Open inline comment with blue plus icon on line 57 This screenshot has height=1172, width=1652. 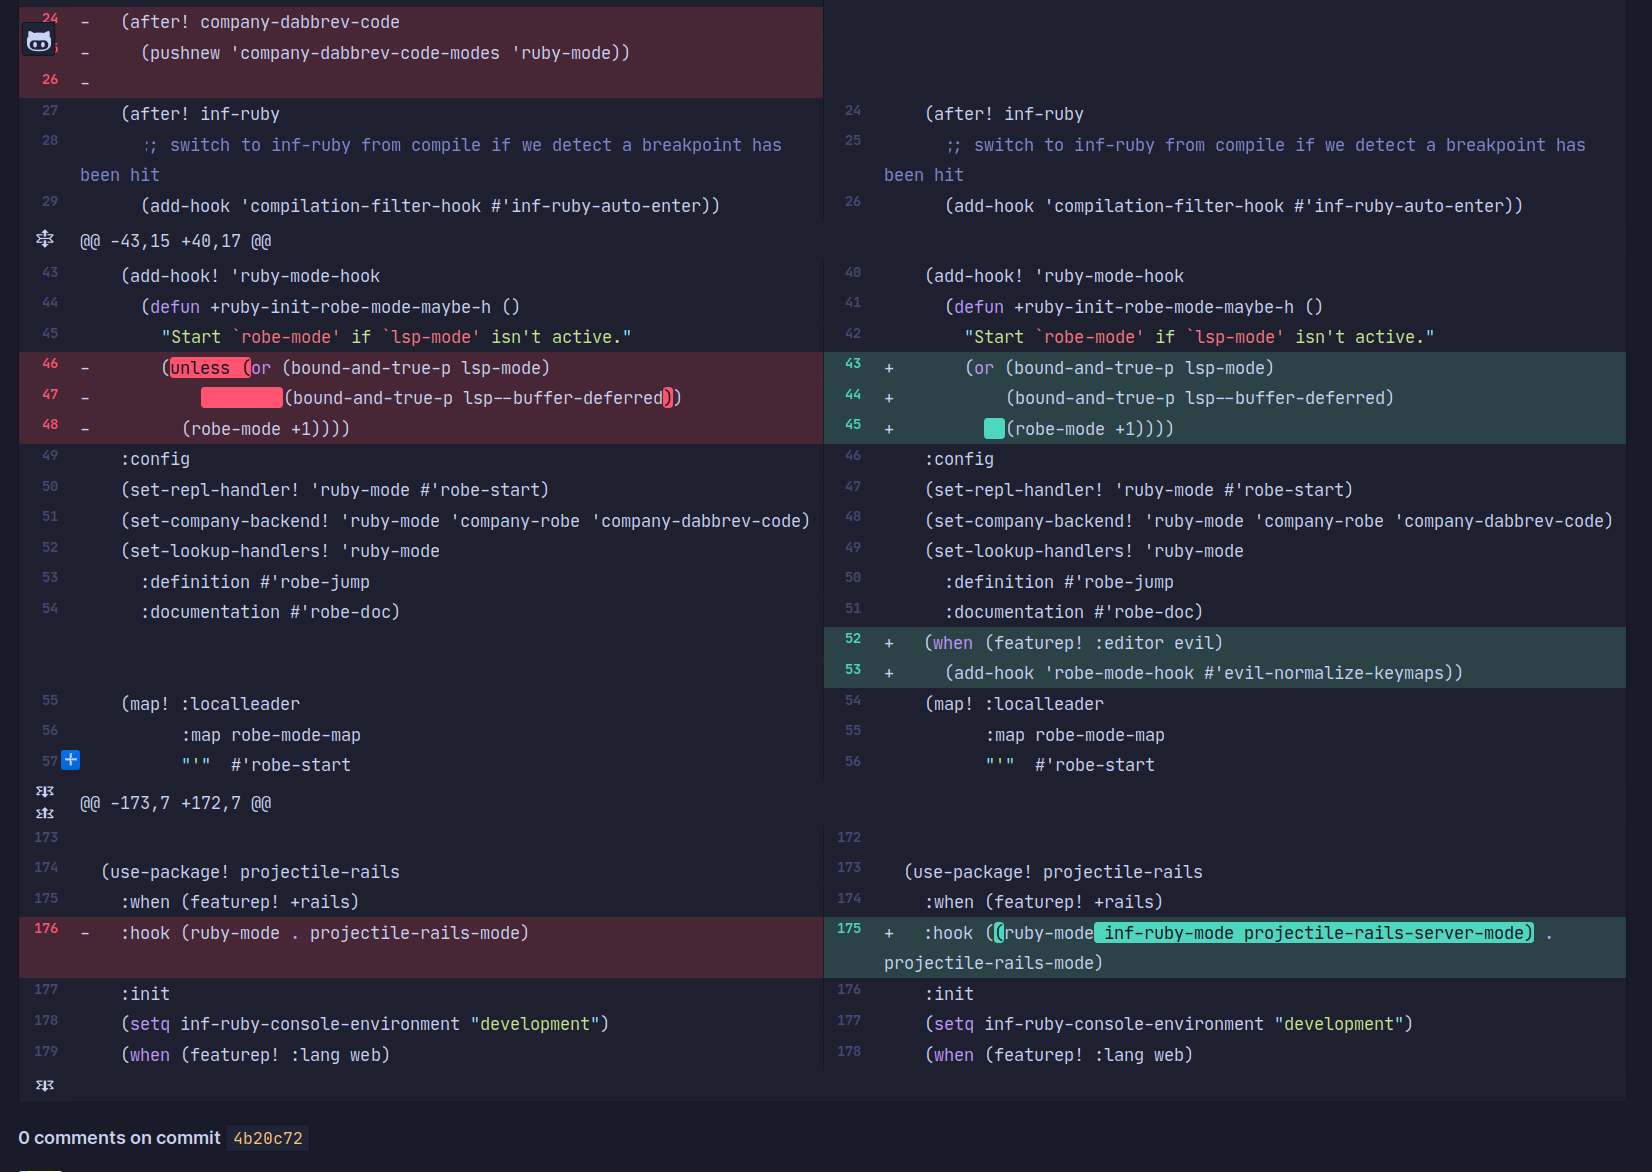[71, 760]
